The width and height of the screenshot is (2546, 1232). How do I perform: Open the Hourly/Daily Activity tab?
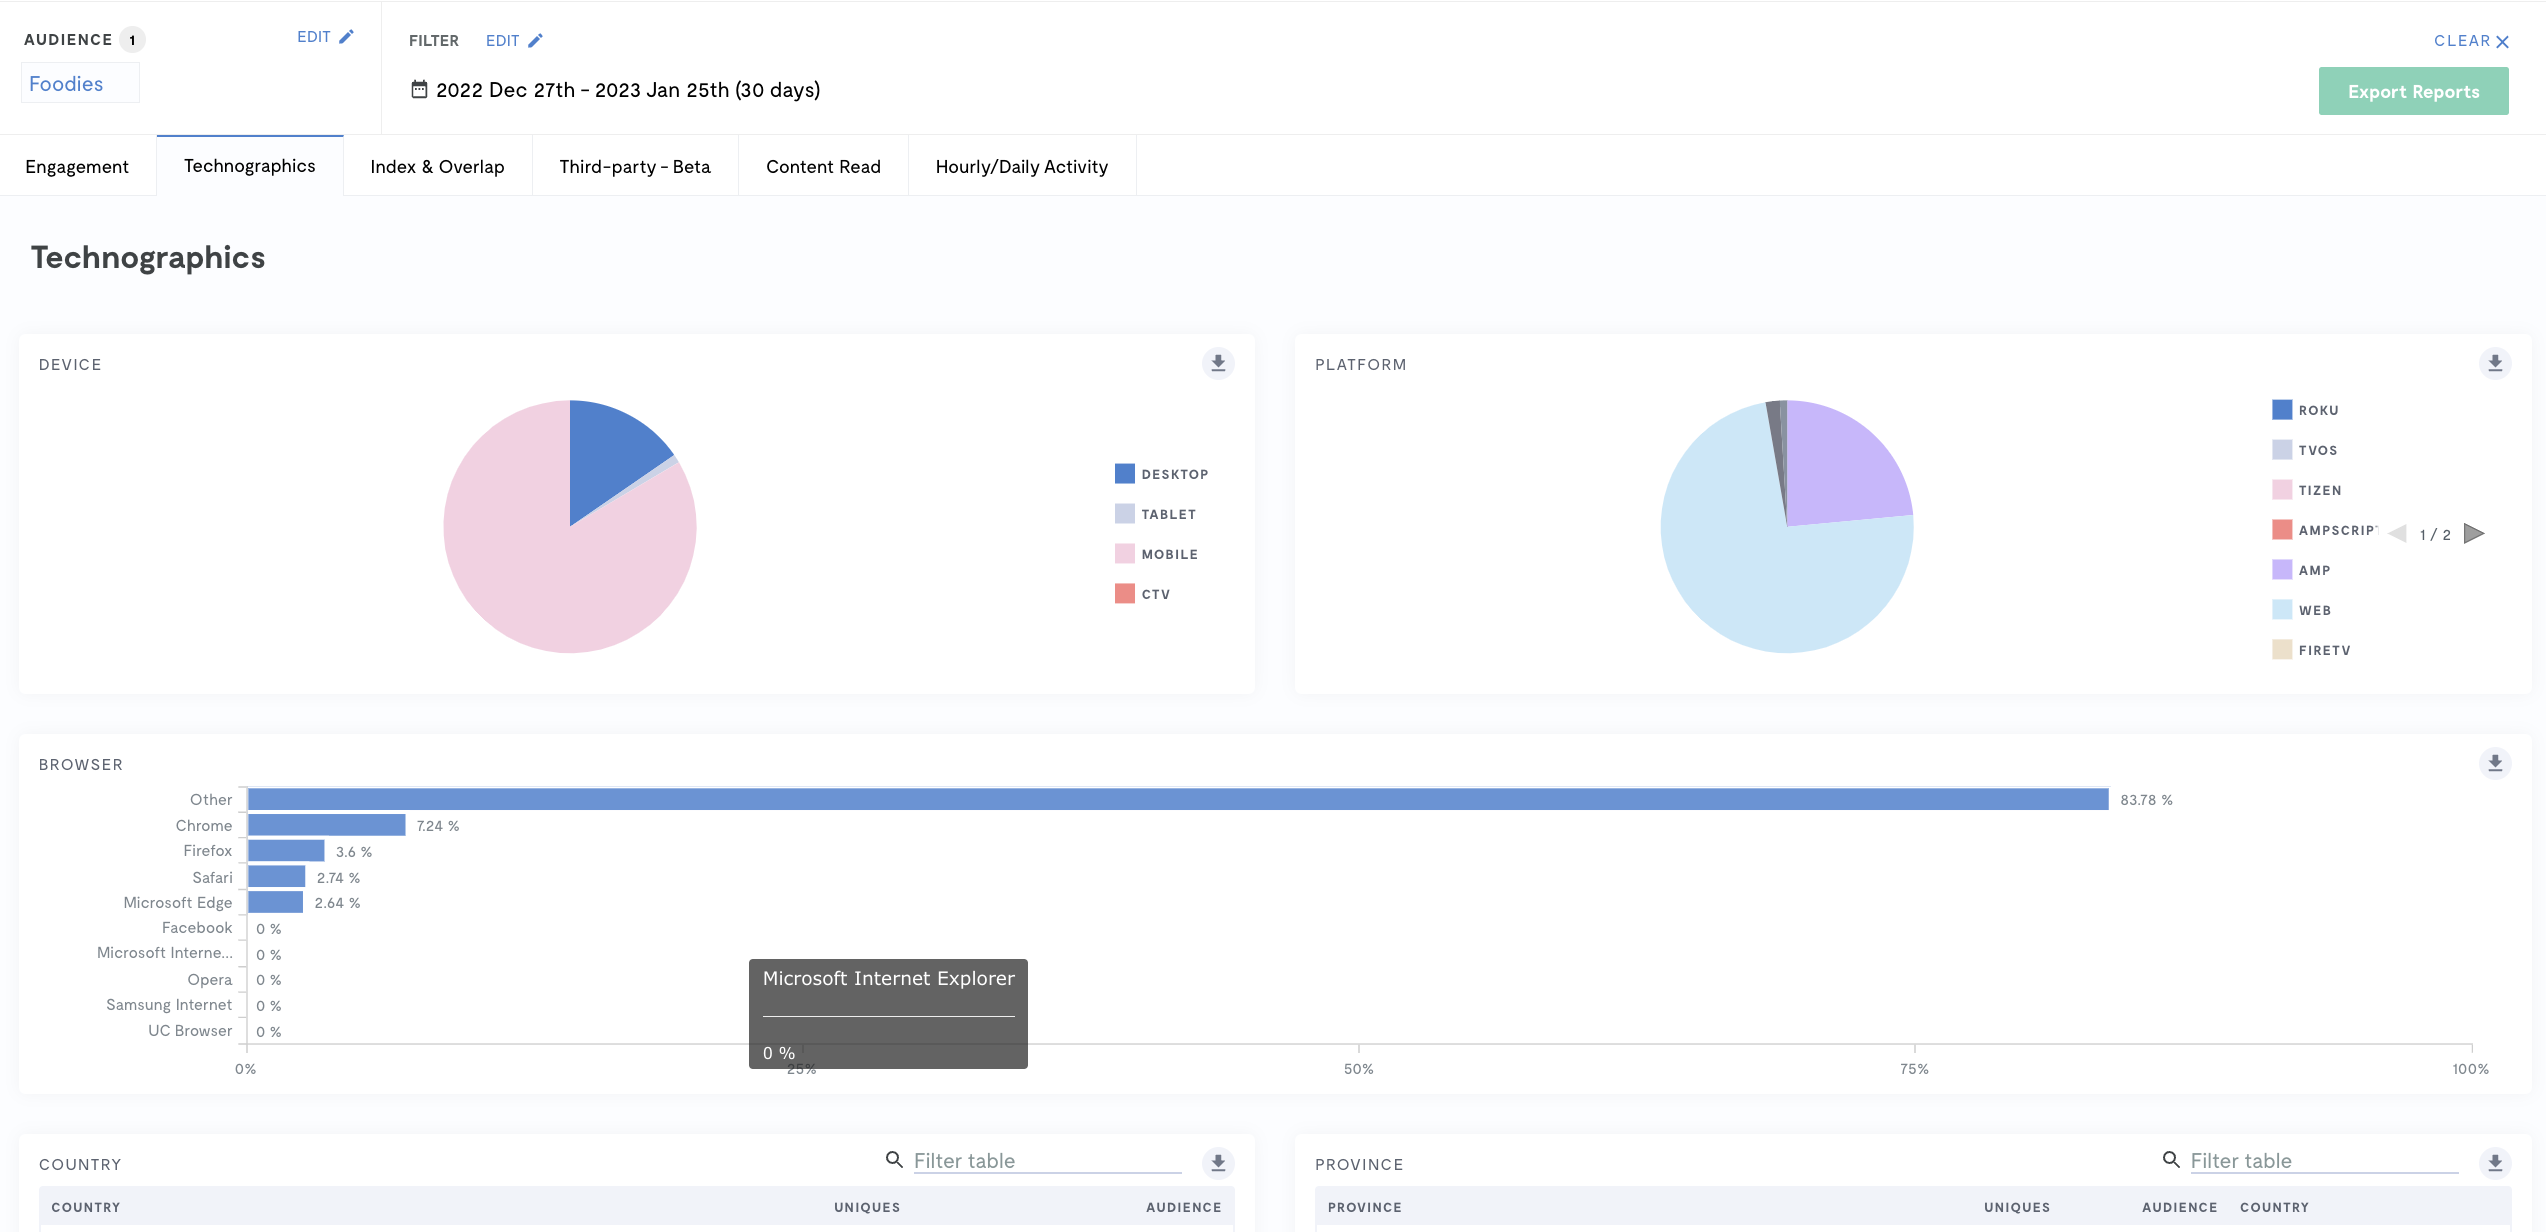1022,166
